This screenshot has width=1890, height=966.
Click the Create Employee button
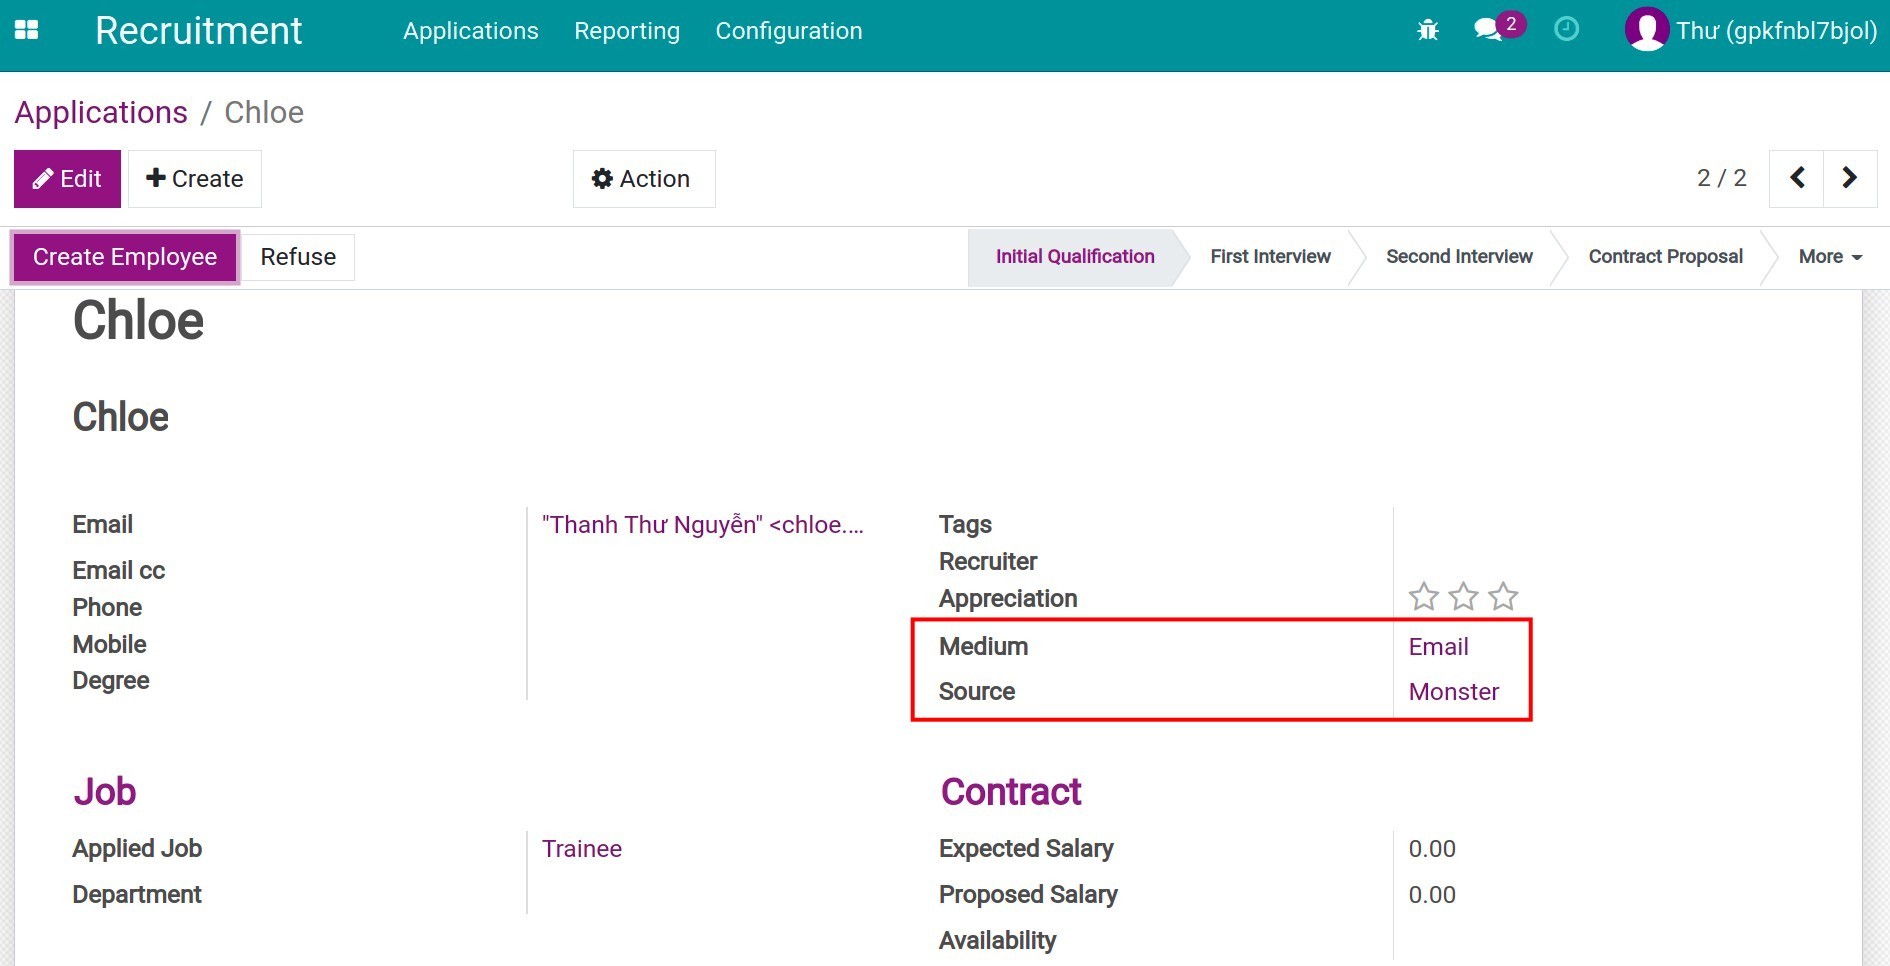pyautogui.click(x=124, y=256)
